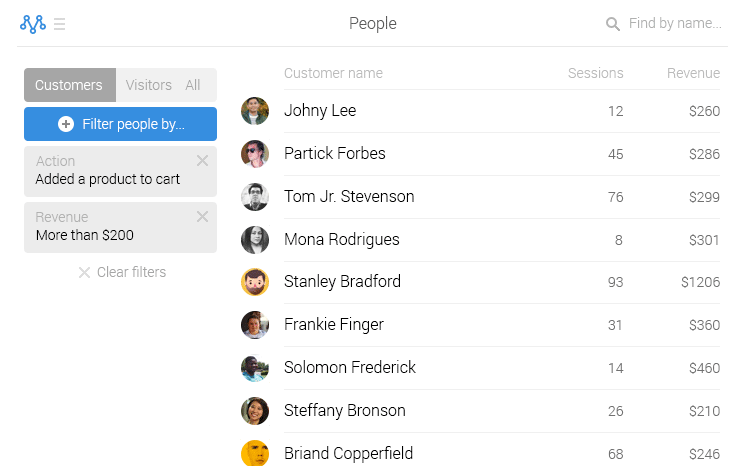Focus the Find by name search field
744x466 pixels.
674,23
